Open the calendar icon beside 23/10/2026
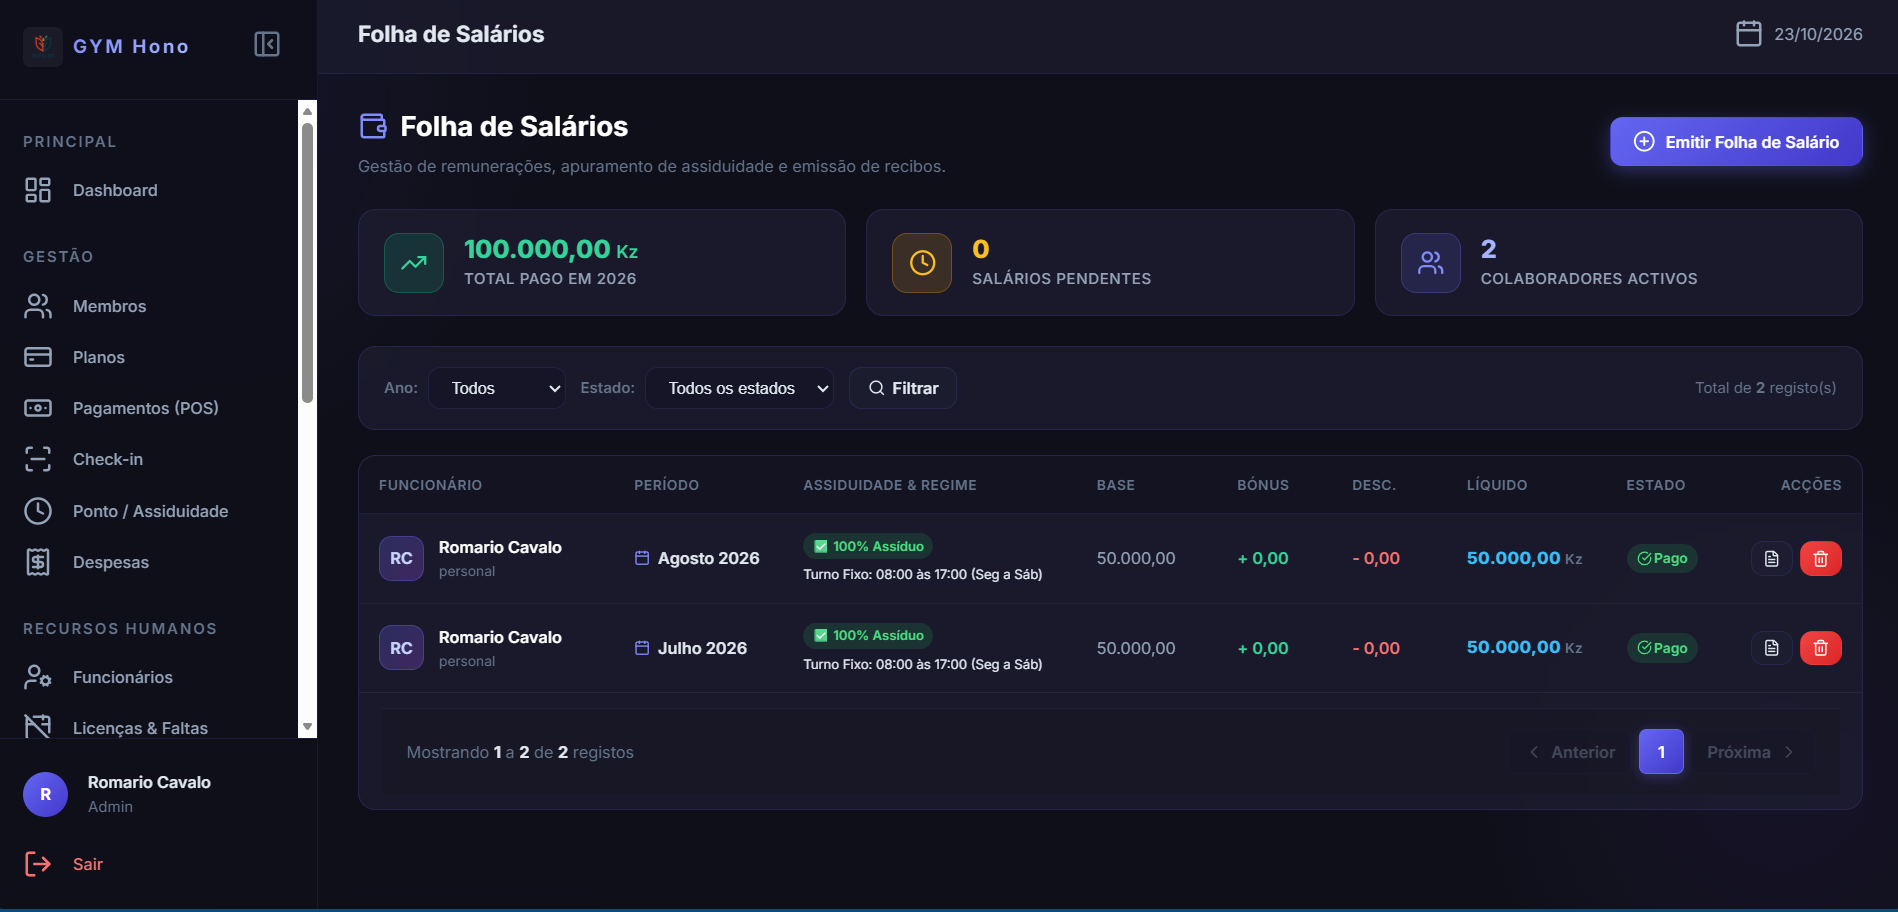1898x912 pixels. pyautogui.click(x=1748, y=34)
